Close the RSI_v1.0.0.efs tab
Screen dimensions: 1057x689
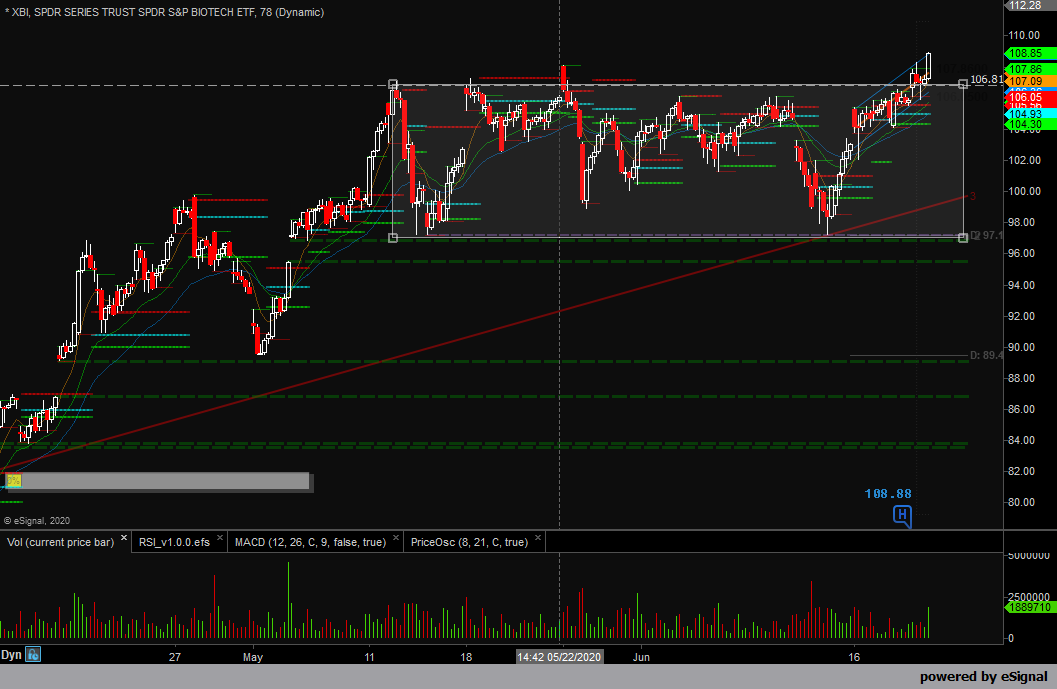tap(220, 538)
